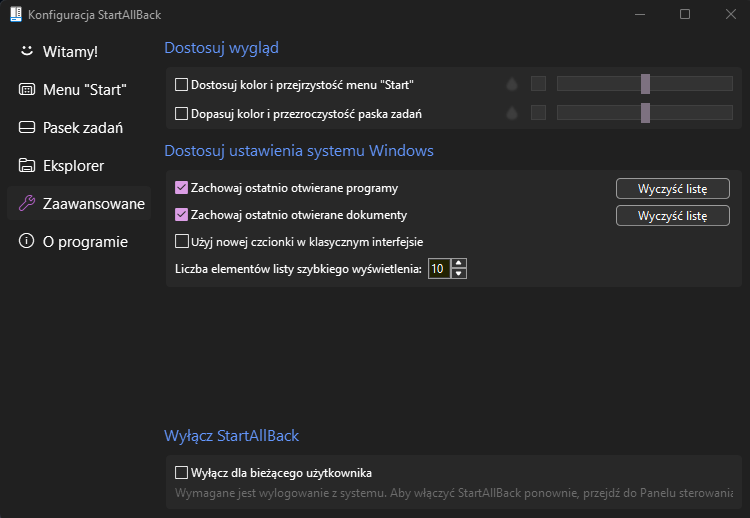Viewport: 750px width, 518px height.
Task: Click the Eksplorer folder icon
Action: point(27,165)
